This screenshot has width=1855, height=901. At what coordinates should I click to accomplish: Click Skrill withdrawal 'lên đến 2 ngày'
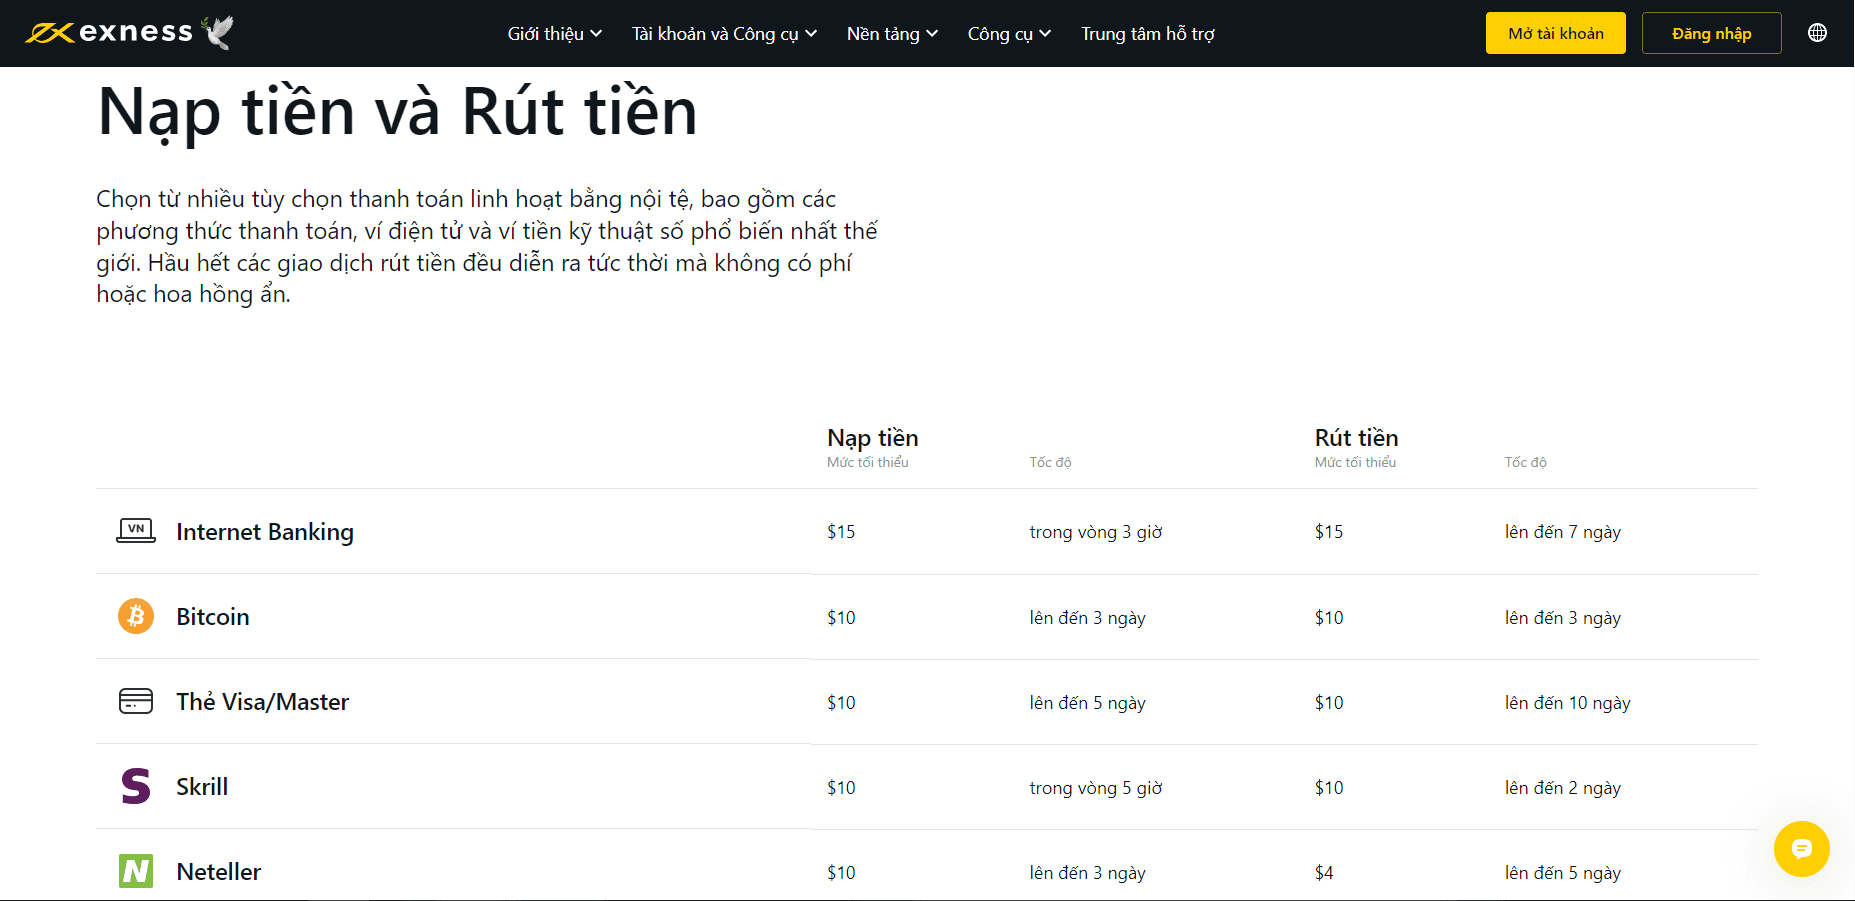[x=1563, y=788]
